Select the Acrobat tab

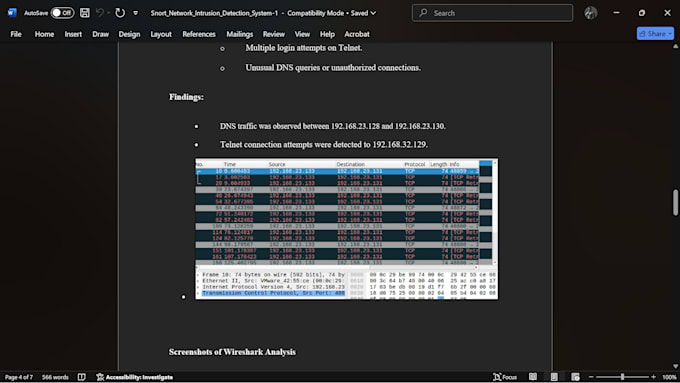(x=357, y=34)
